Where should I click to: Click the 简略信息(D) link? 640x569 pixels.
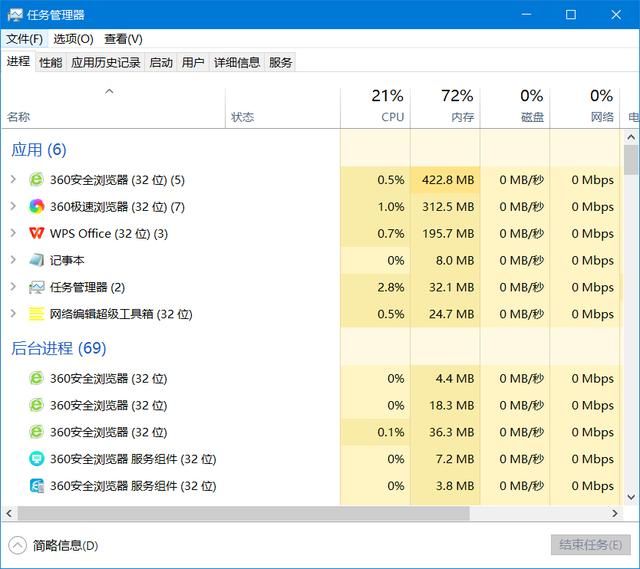pos(65,546)
